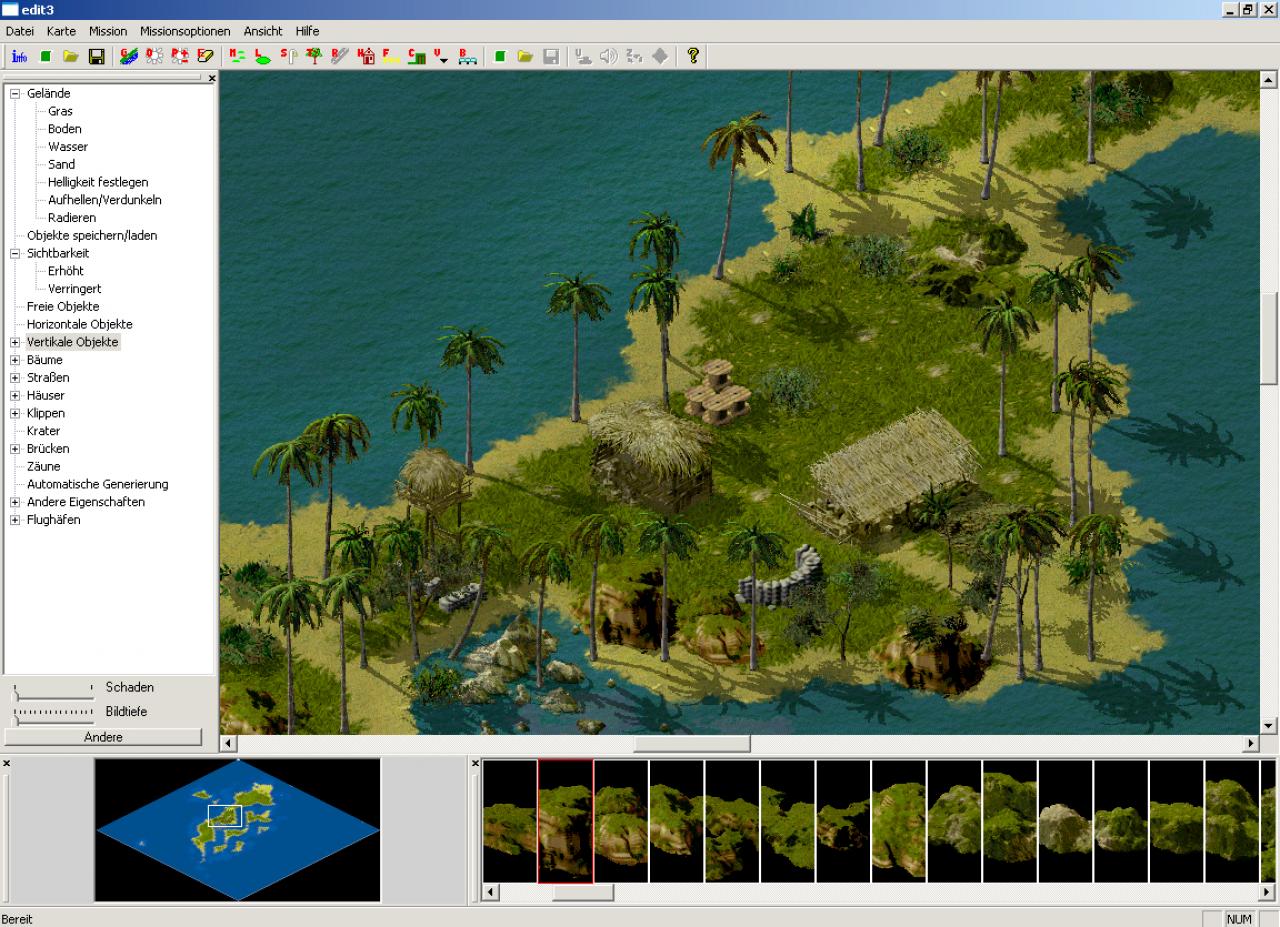The image size is (1280, 927).
Task: Select the eraser toolbar icon
Action: coord(206,56)
